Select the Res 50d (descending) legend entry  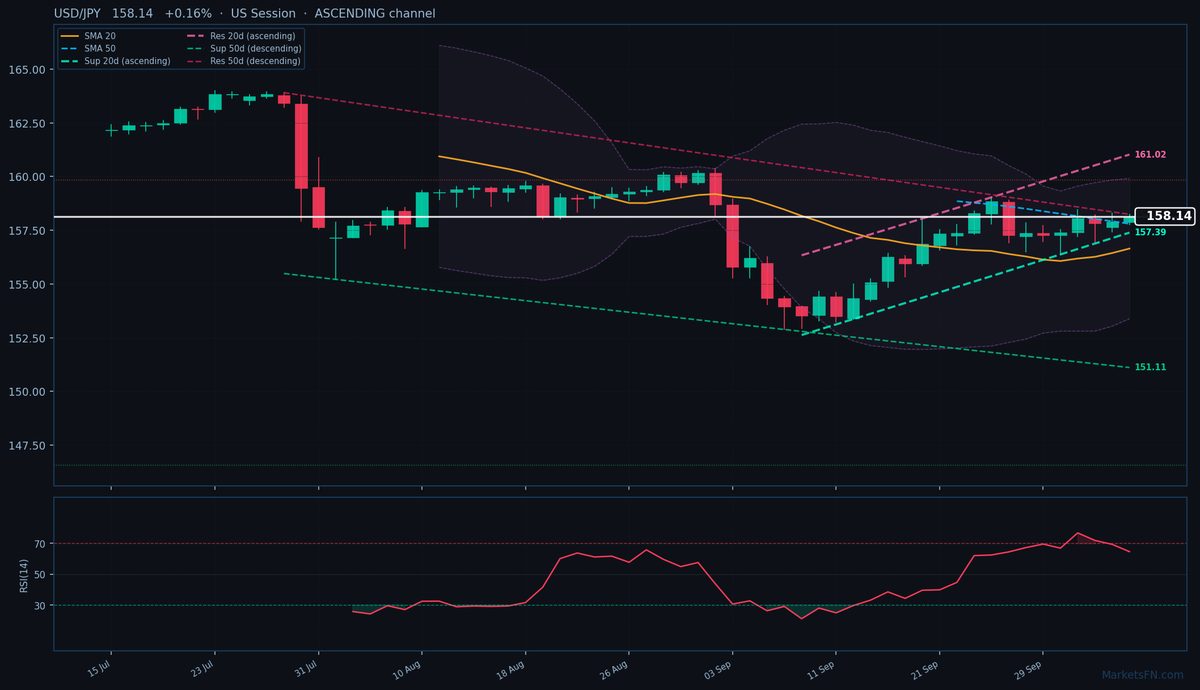pyautogui.click(x=243, y=61)
